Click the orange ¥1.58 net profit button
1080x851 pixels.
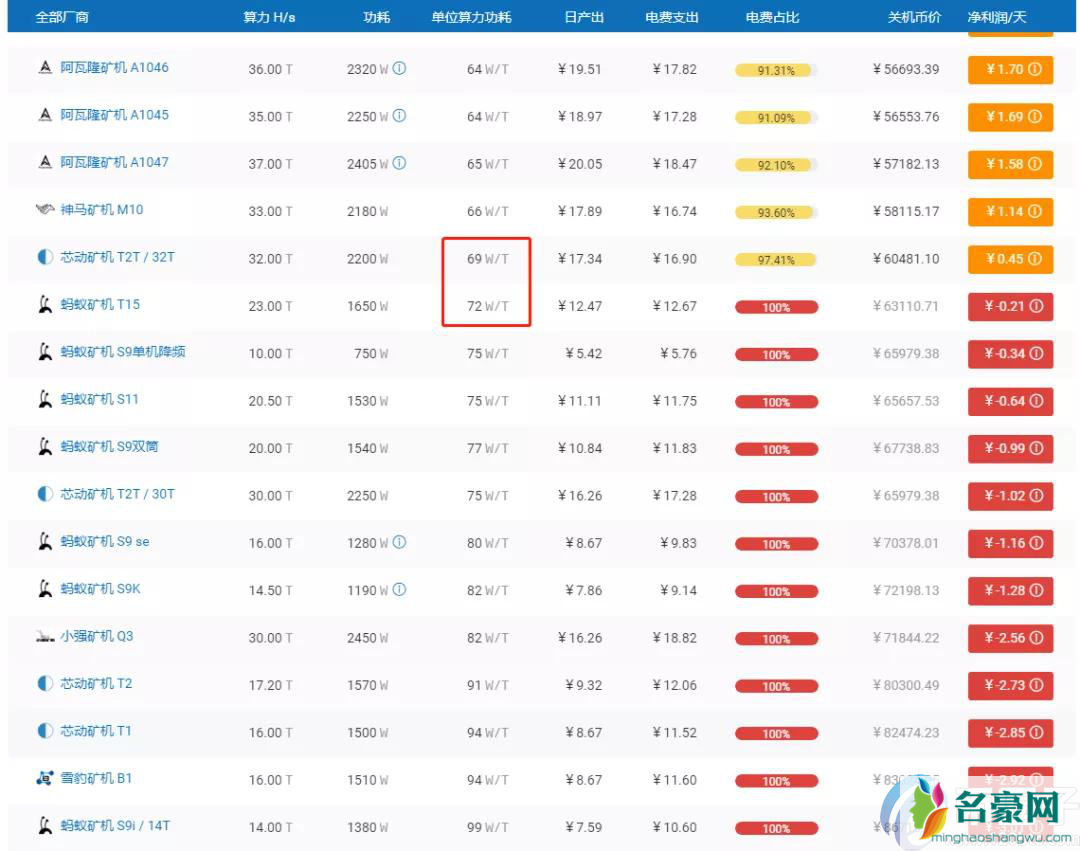pyautogui.click(x=1010, y=164)
